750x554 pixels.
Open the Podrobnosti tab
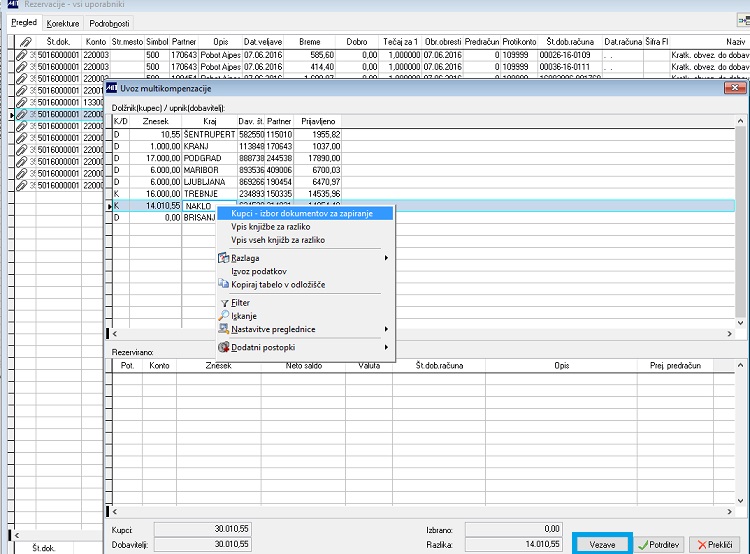109,23
